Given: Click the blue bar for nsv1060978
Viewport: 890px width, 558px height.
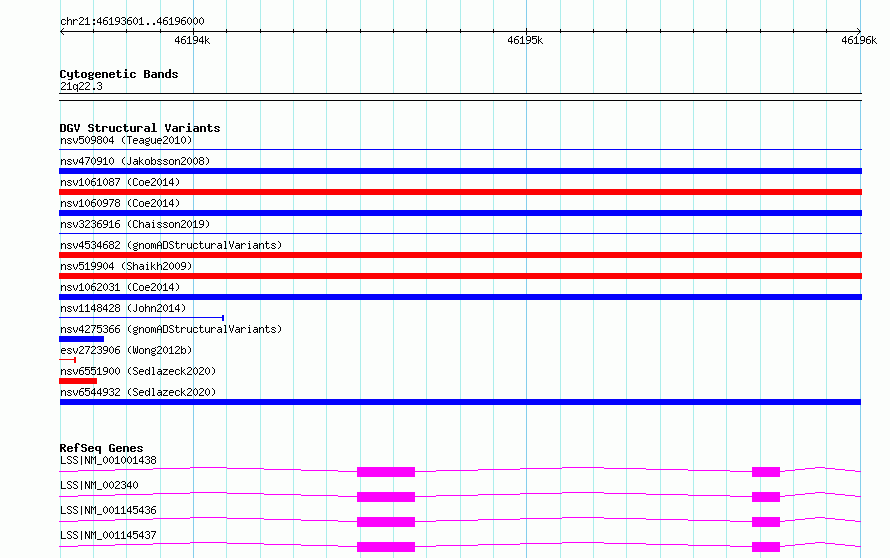Looking at the screenshot, I should coord(460,213).
